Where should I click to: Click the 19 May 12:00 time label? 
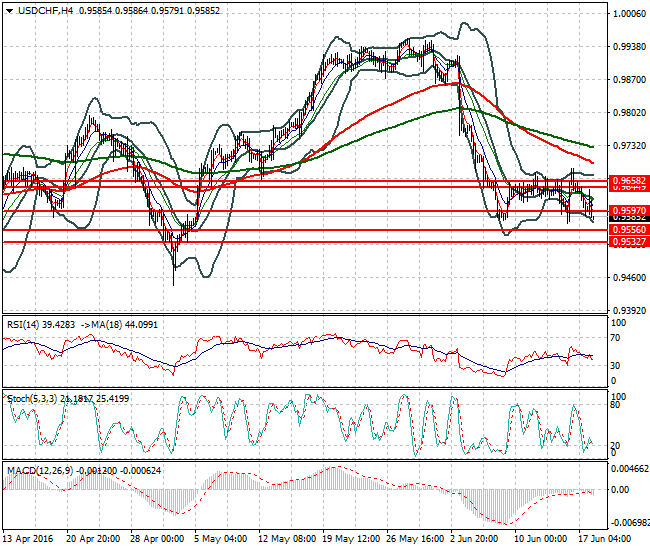(351, 539)
